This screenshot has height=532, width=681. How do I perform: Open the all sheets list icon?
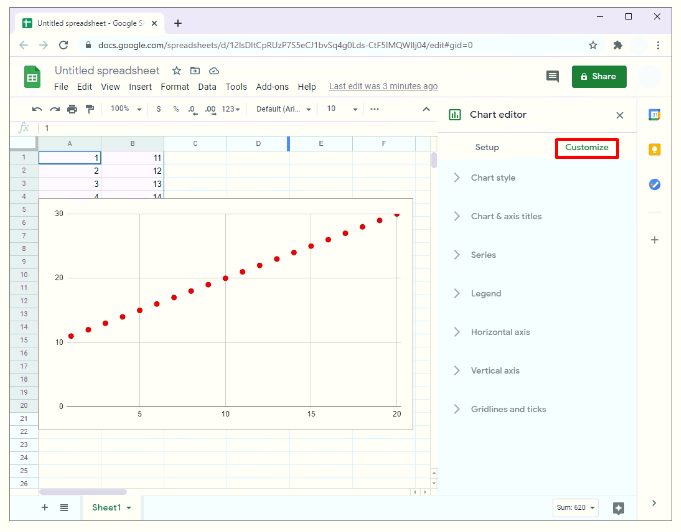[64, 507]
